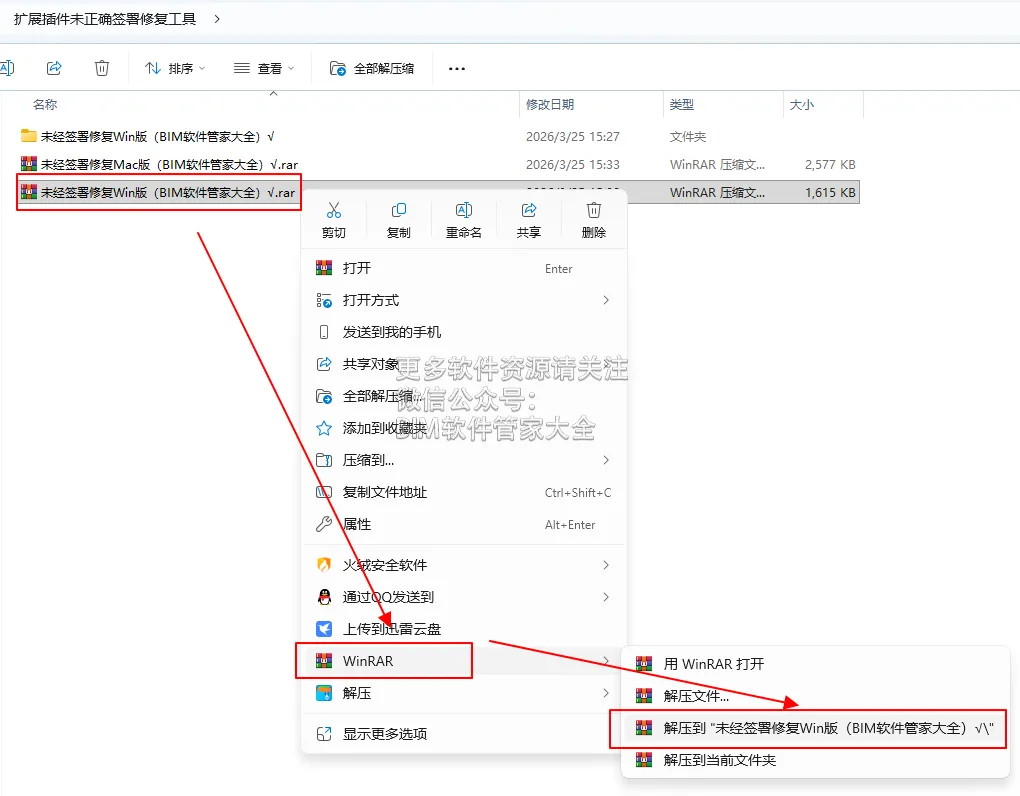This screenshot has width=1020, height=796.
Task: Click the Cut (剪切) icon in context menu
Action: [334, 210]
